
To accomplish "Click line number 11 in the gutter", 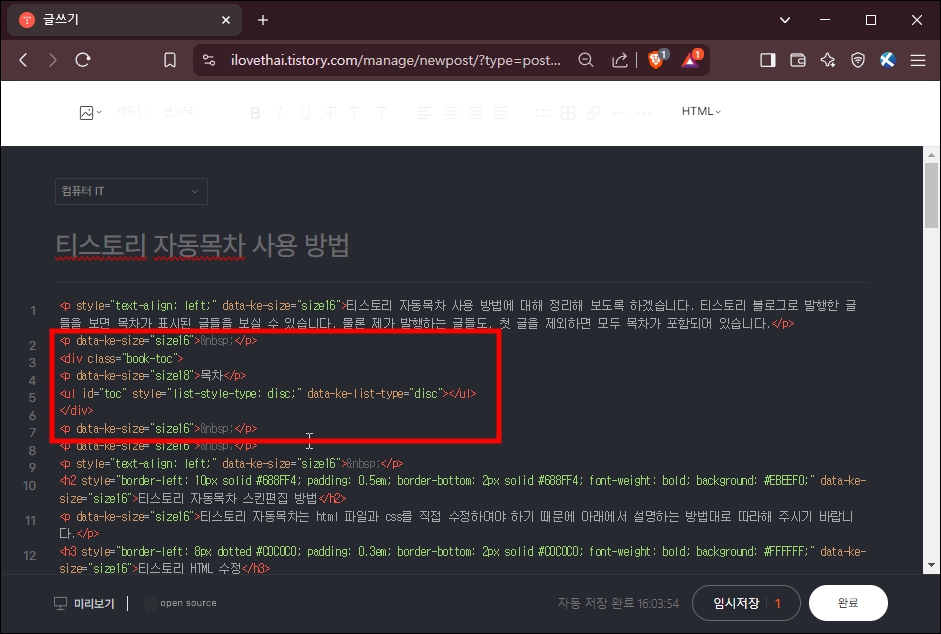I will point(31,521).
